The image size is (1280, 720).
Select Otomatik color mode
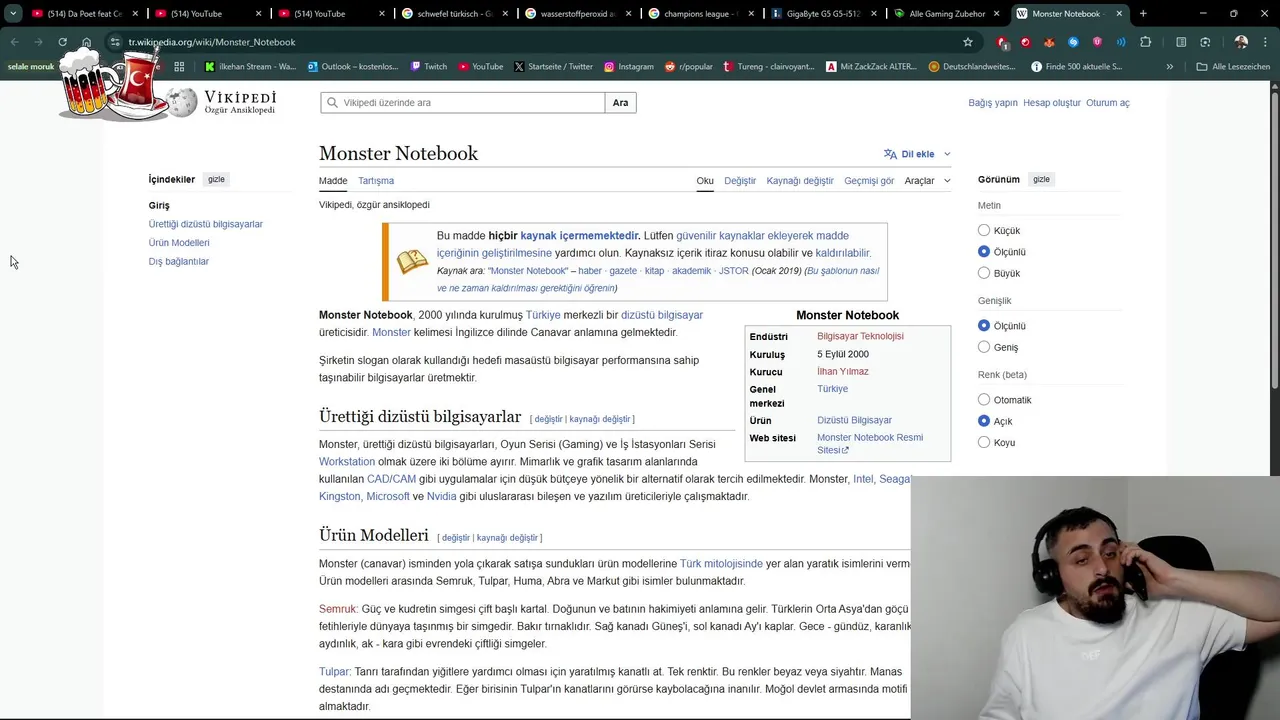[984, 400]
